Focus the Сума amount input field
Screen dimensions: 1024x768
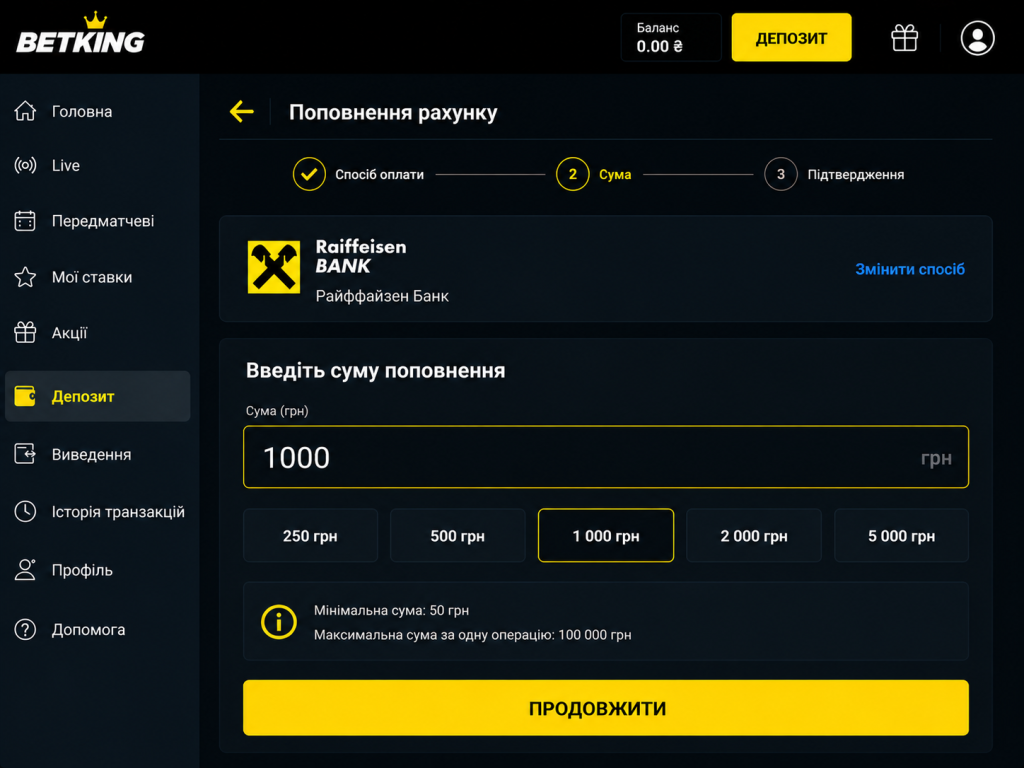point(605,457)
